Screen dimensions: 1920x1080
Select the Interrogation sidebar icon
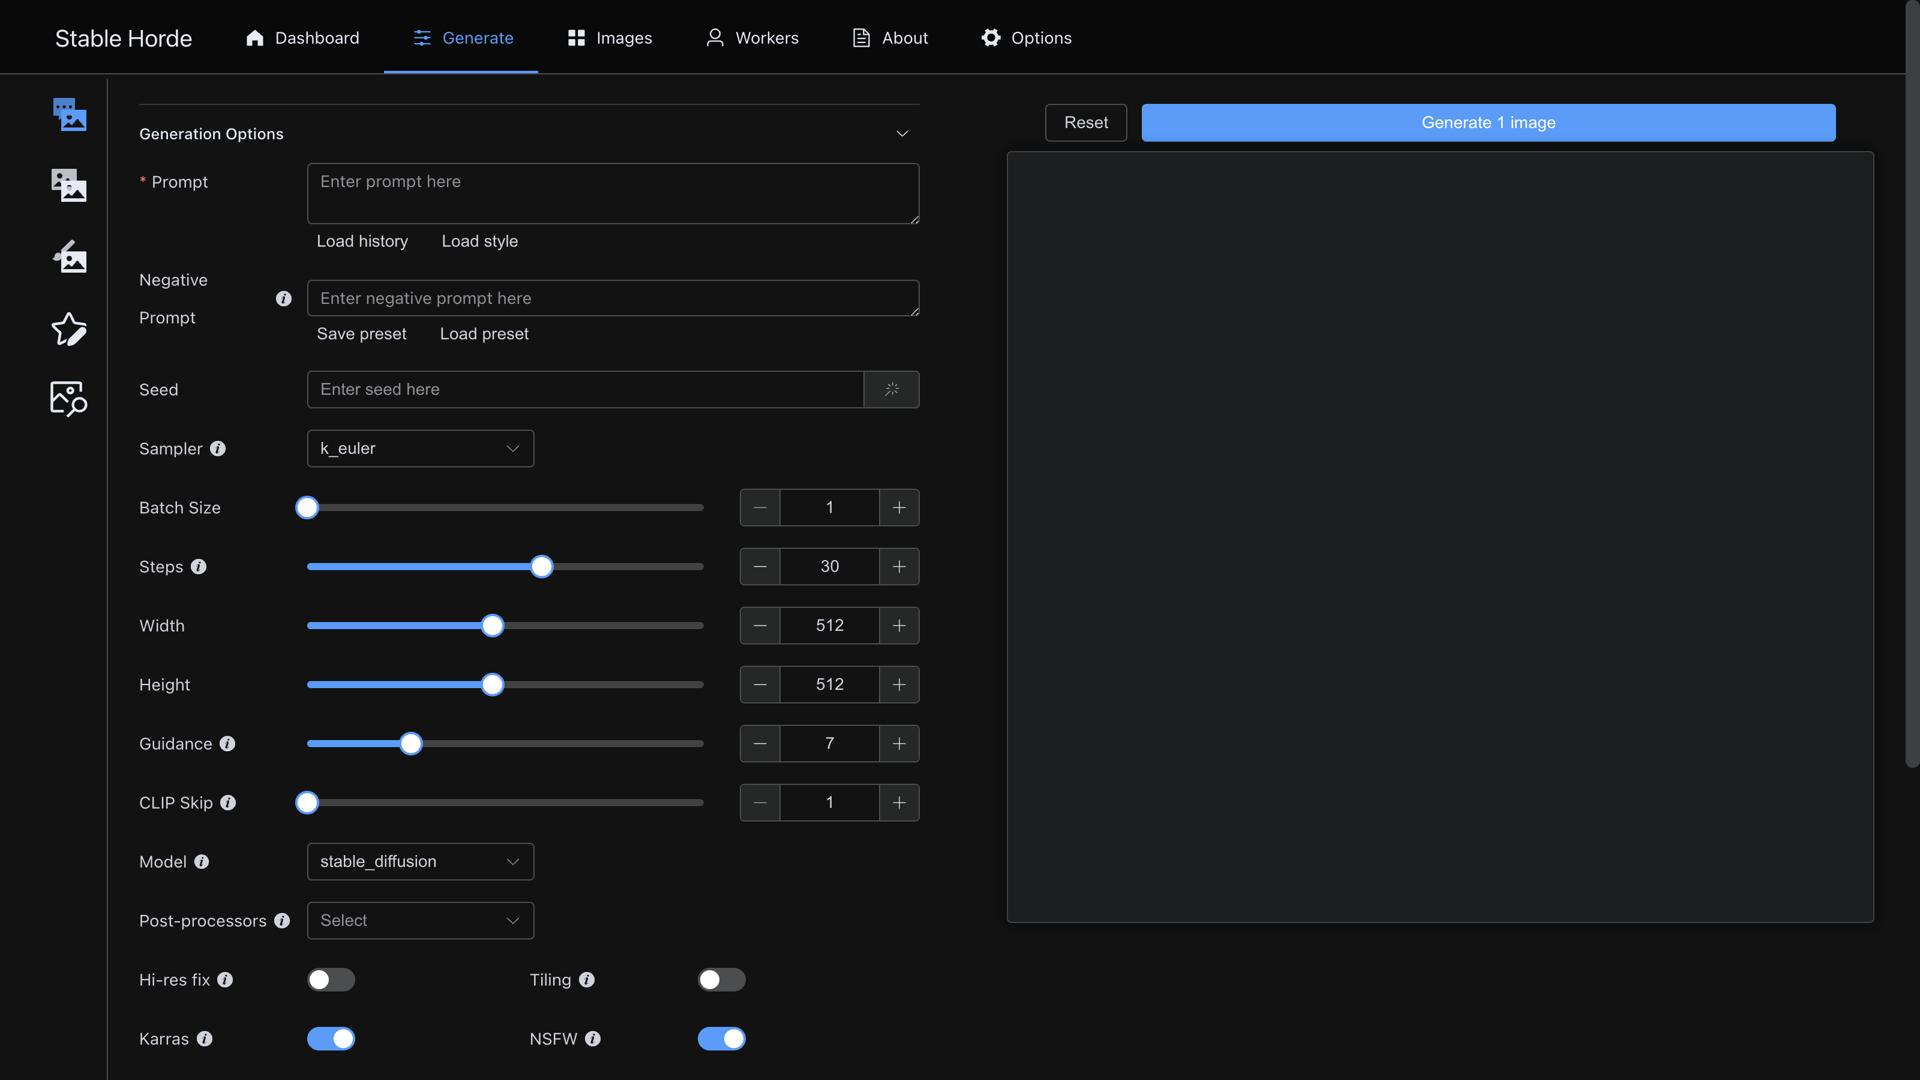coord(68,398)
